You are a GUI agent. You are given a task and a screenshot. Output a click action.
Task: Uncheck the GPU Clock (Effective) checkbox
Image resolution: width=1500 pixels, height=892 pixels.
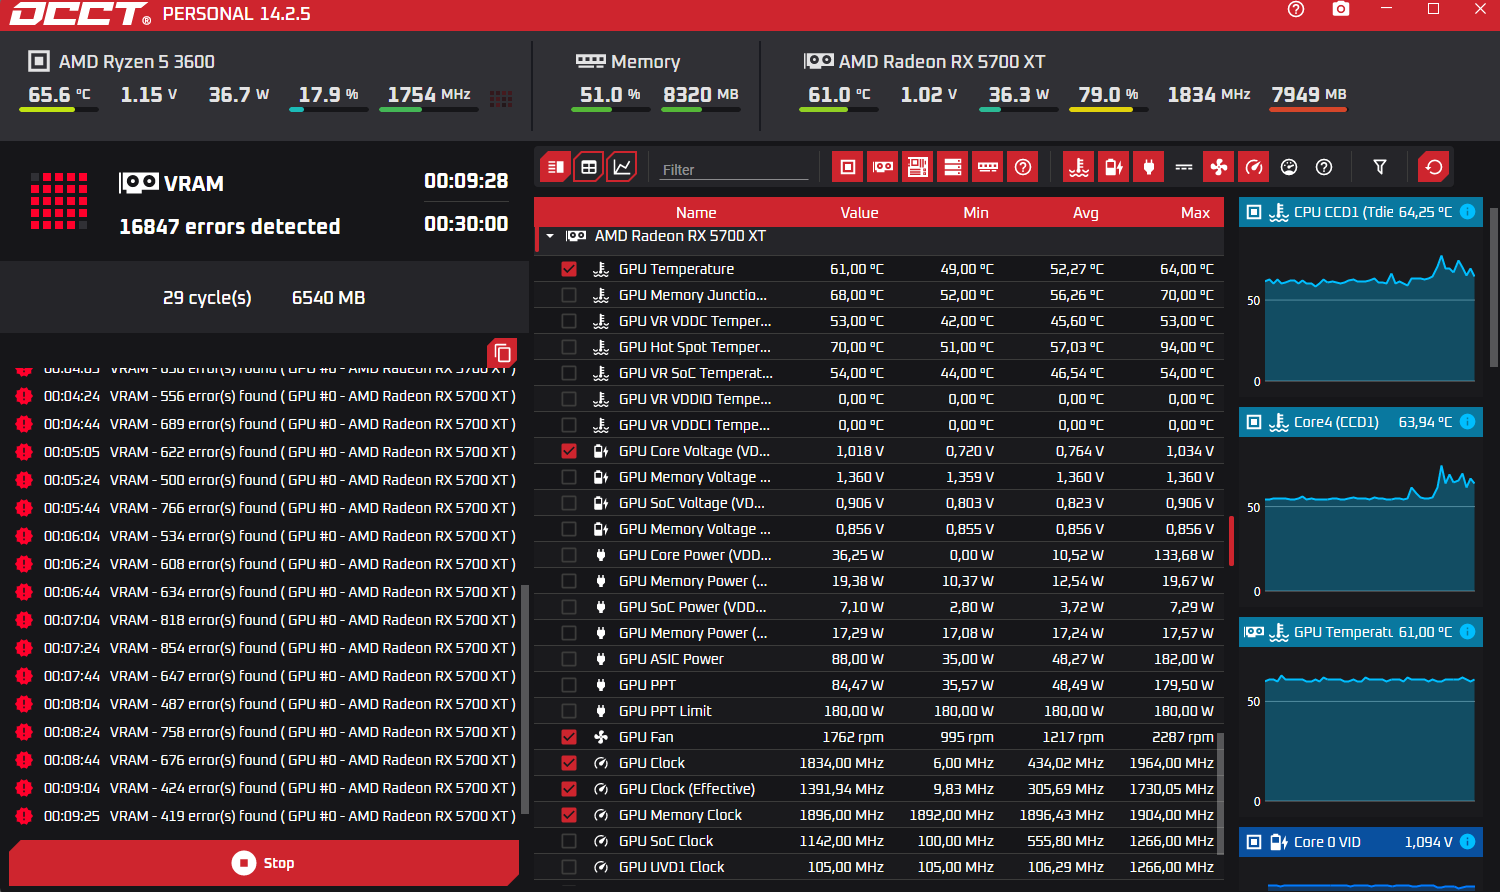coord(569,789)
